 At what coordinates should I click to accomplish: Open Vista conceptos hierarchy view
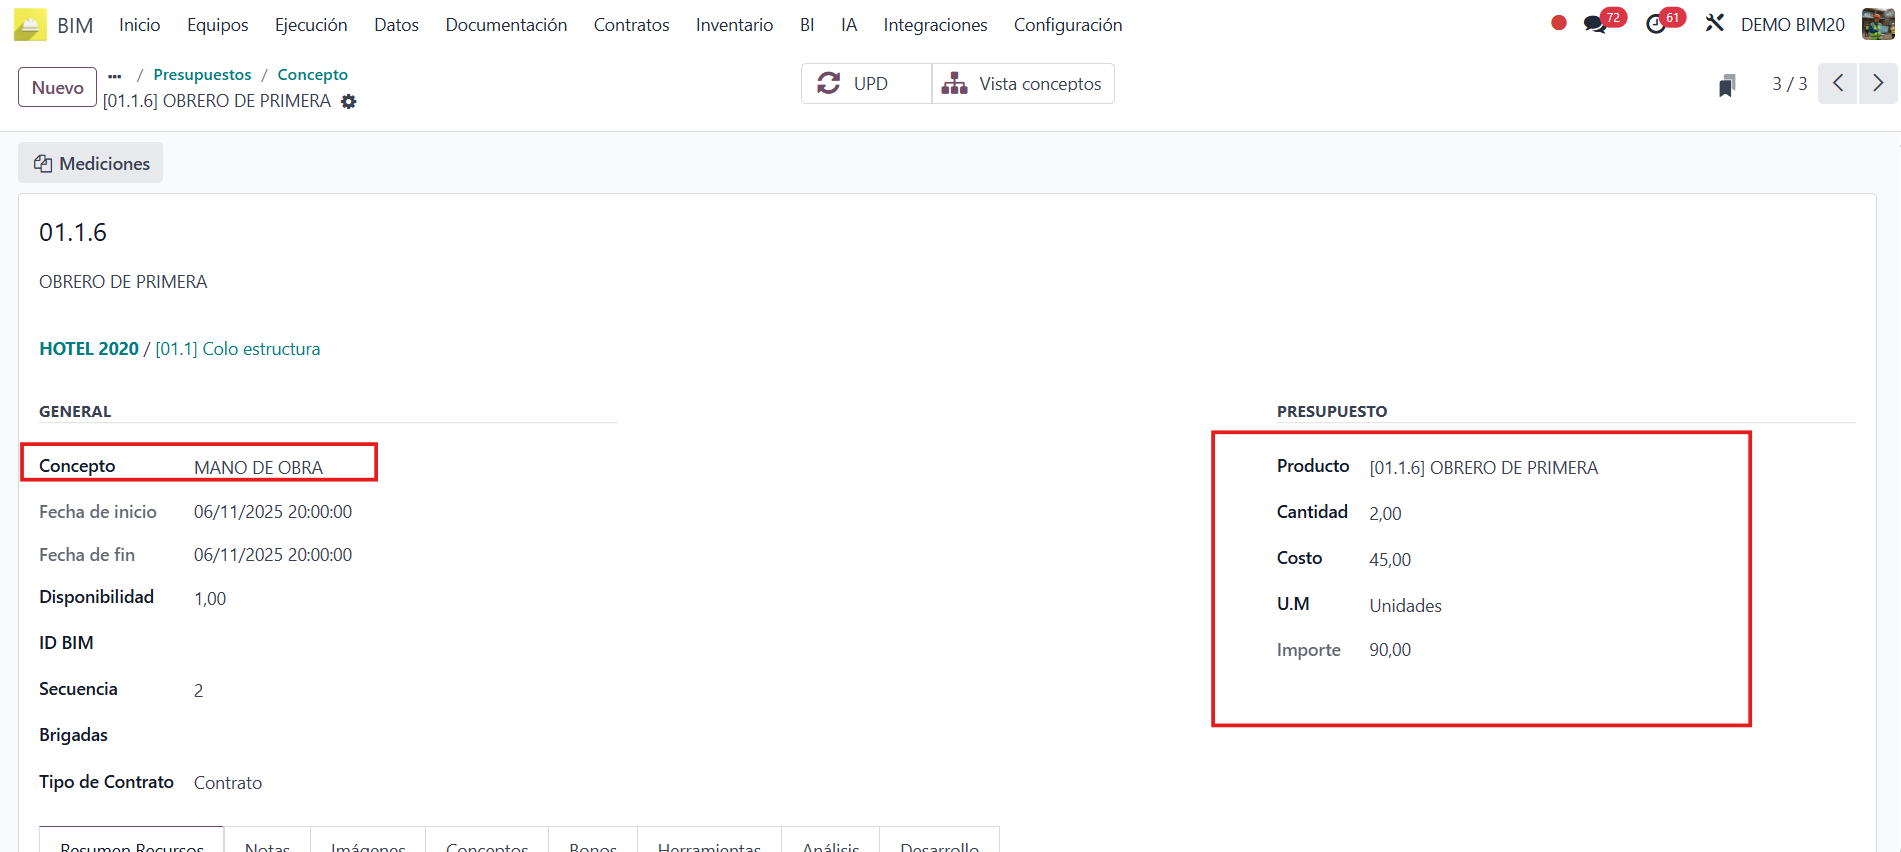[x=1023, y=84]
